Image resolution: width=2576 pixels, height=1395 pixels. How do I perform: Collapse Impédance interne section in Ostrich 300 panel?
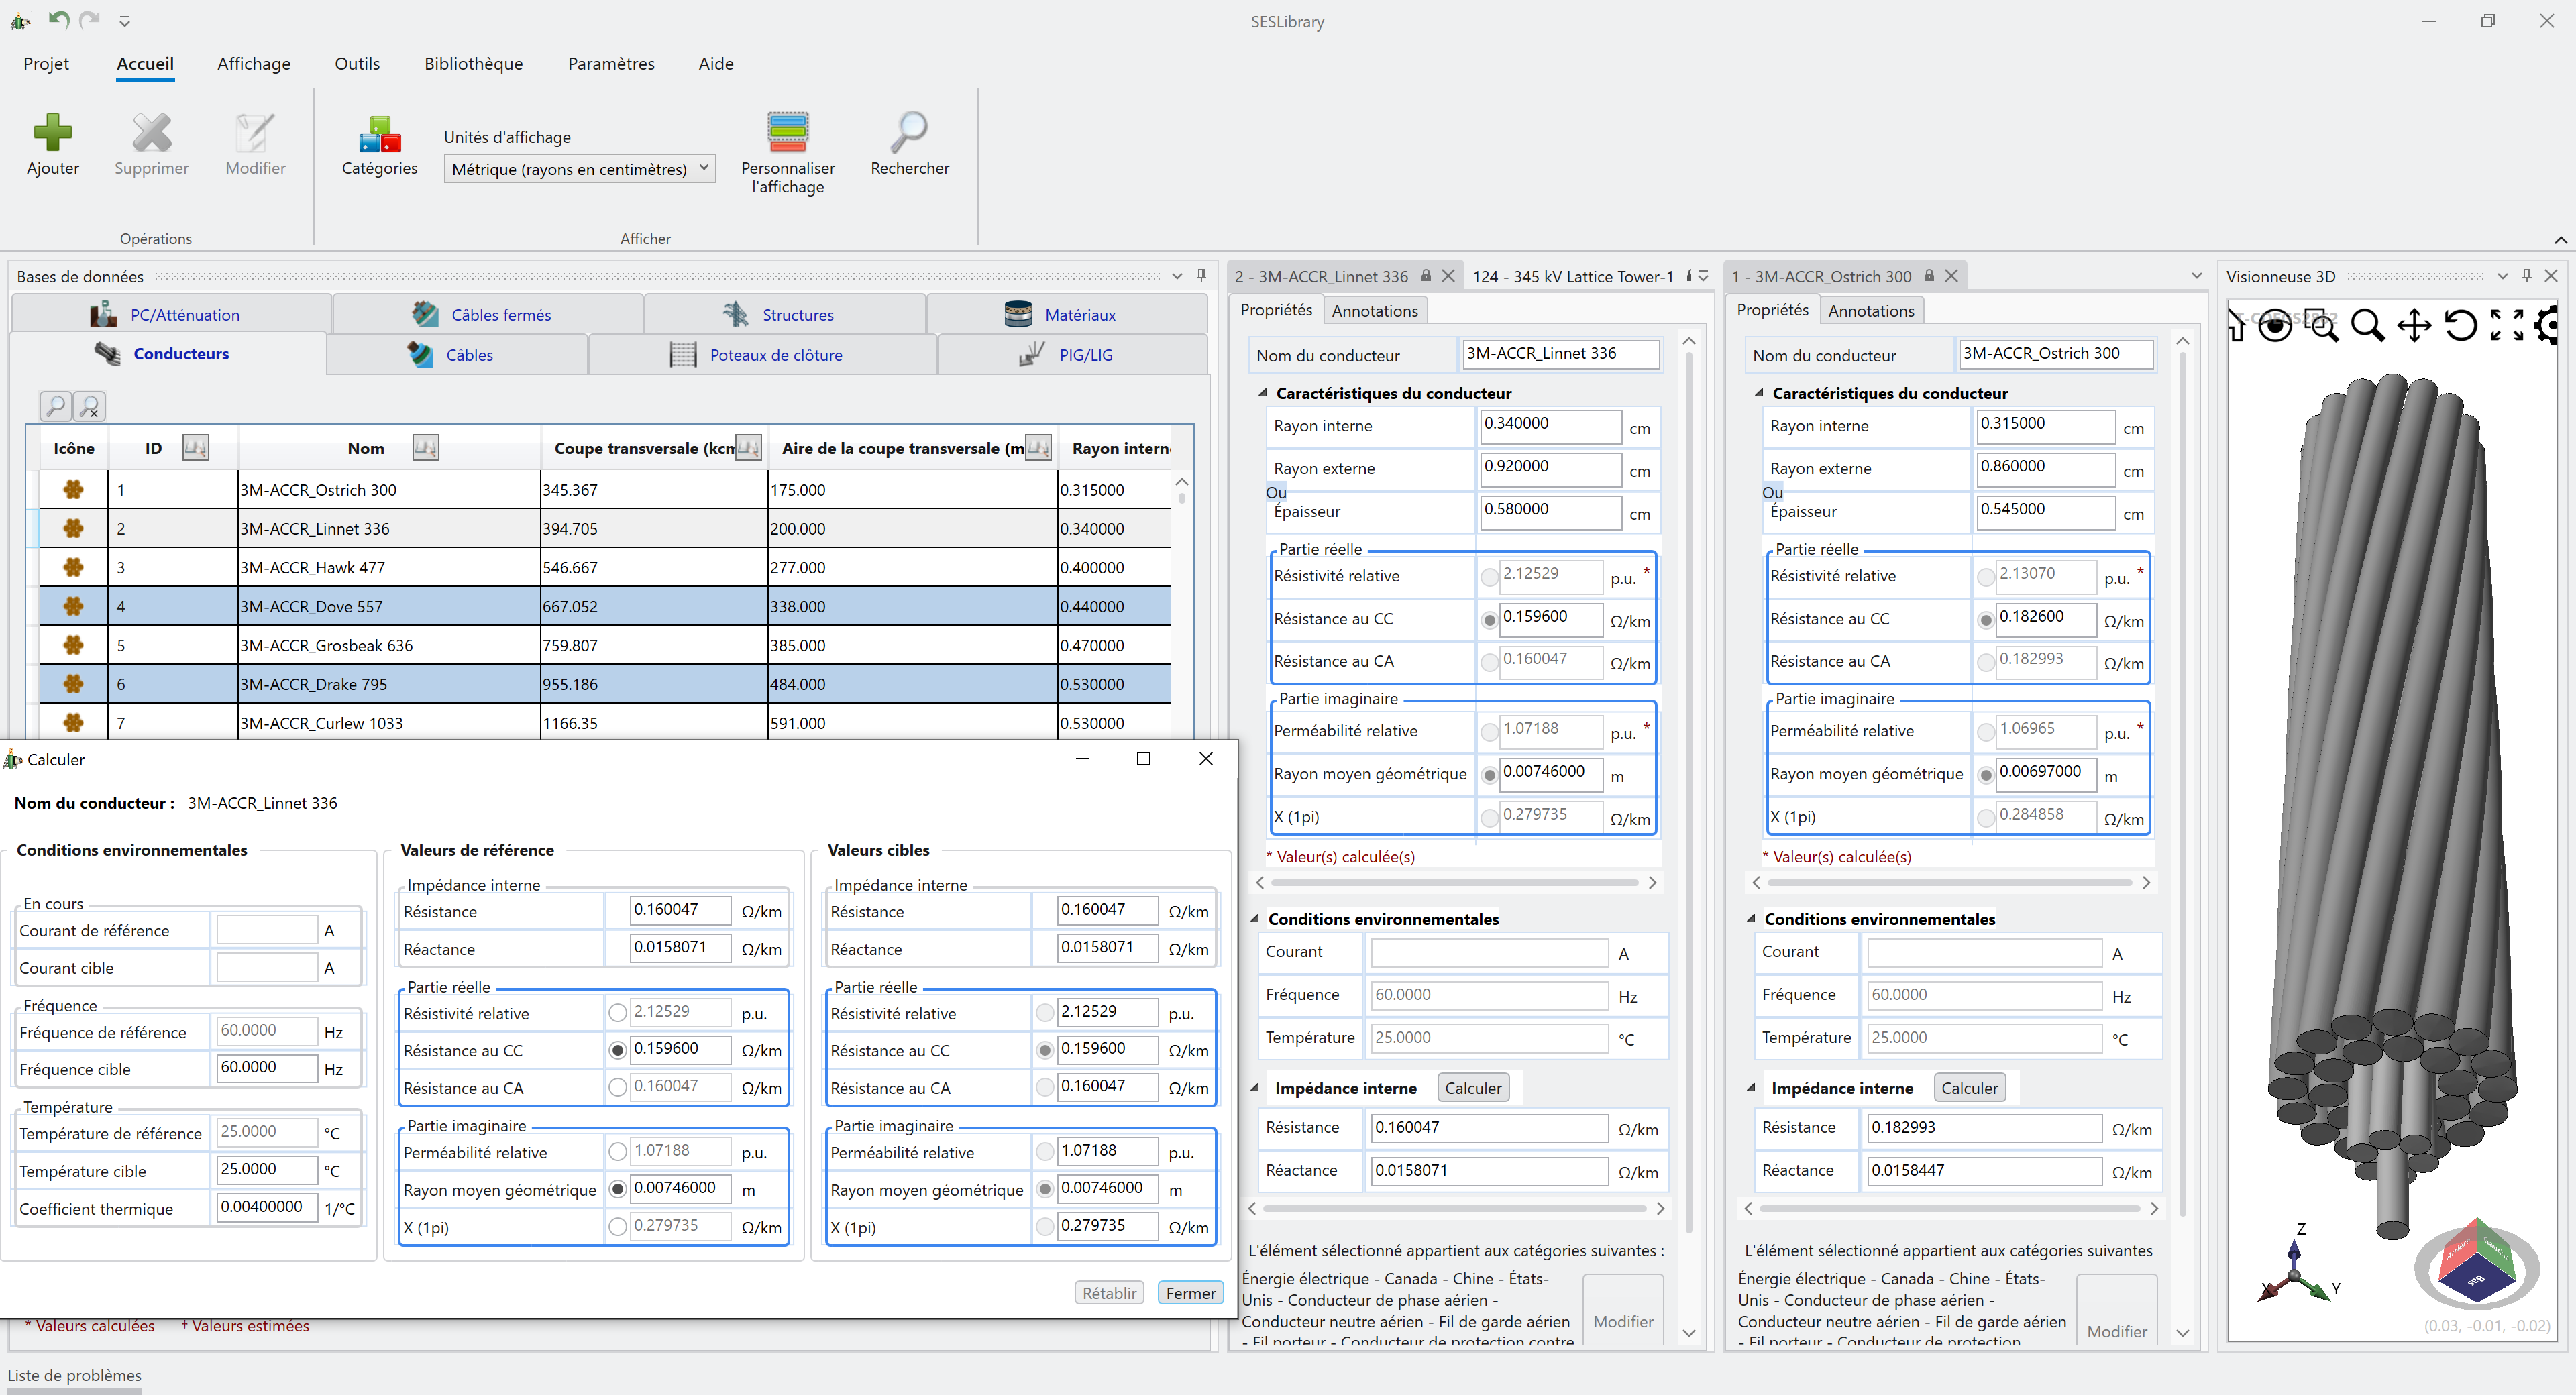point(1751,1088)
